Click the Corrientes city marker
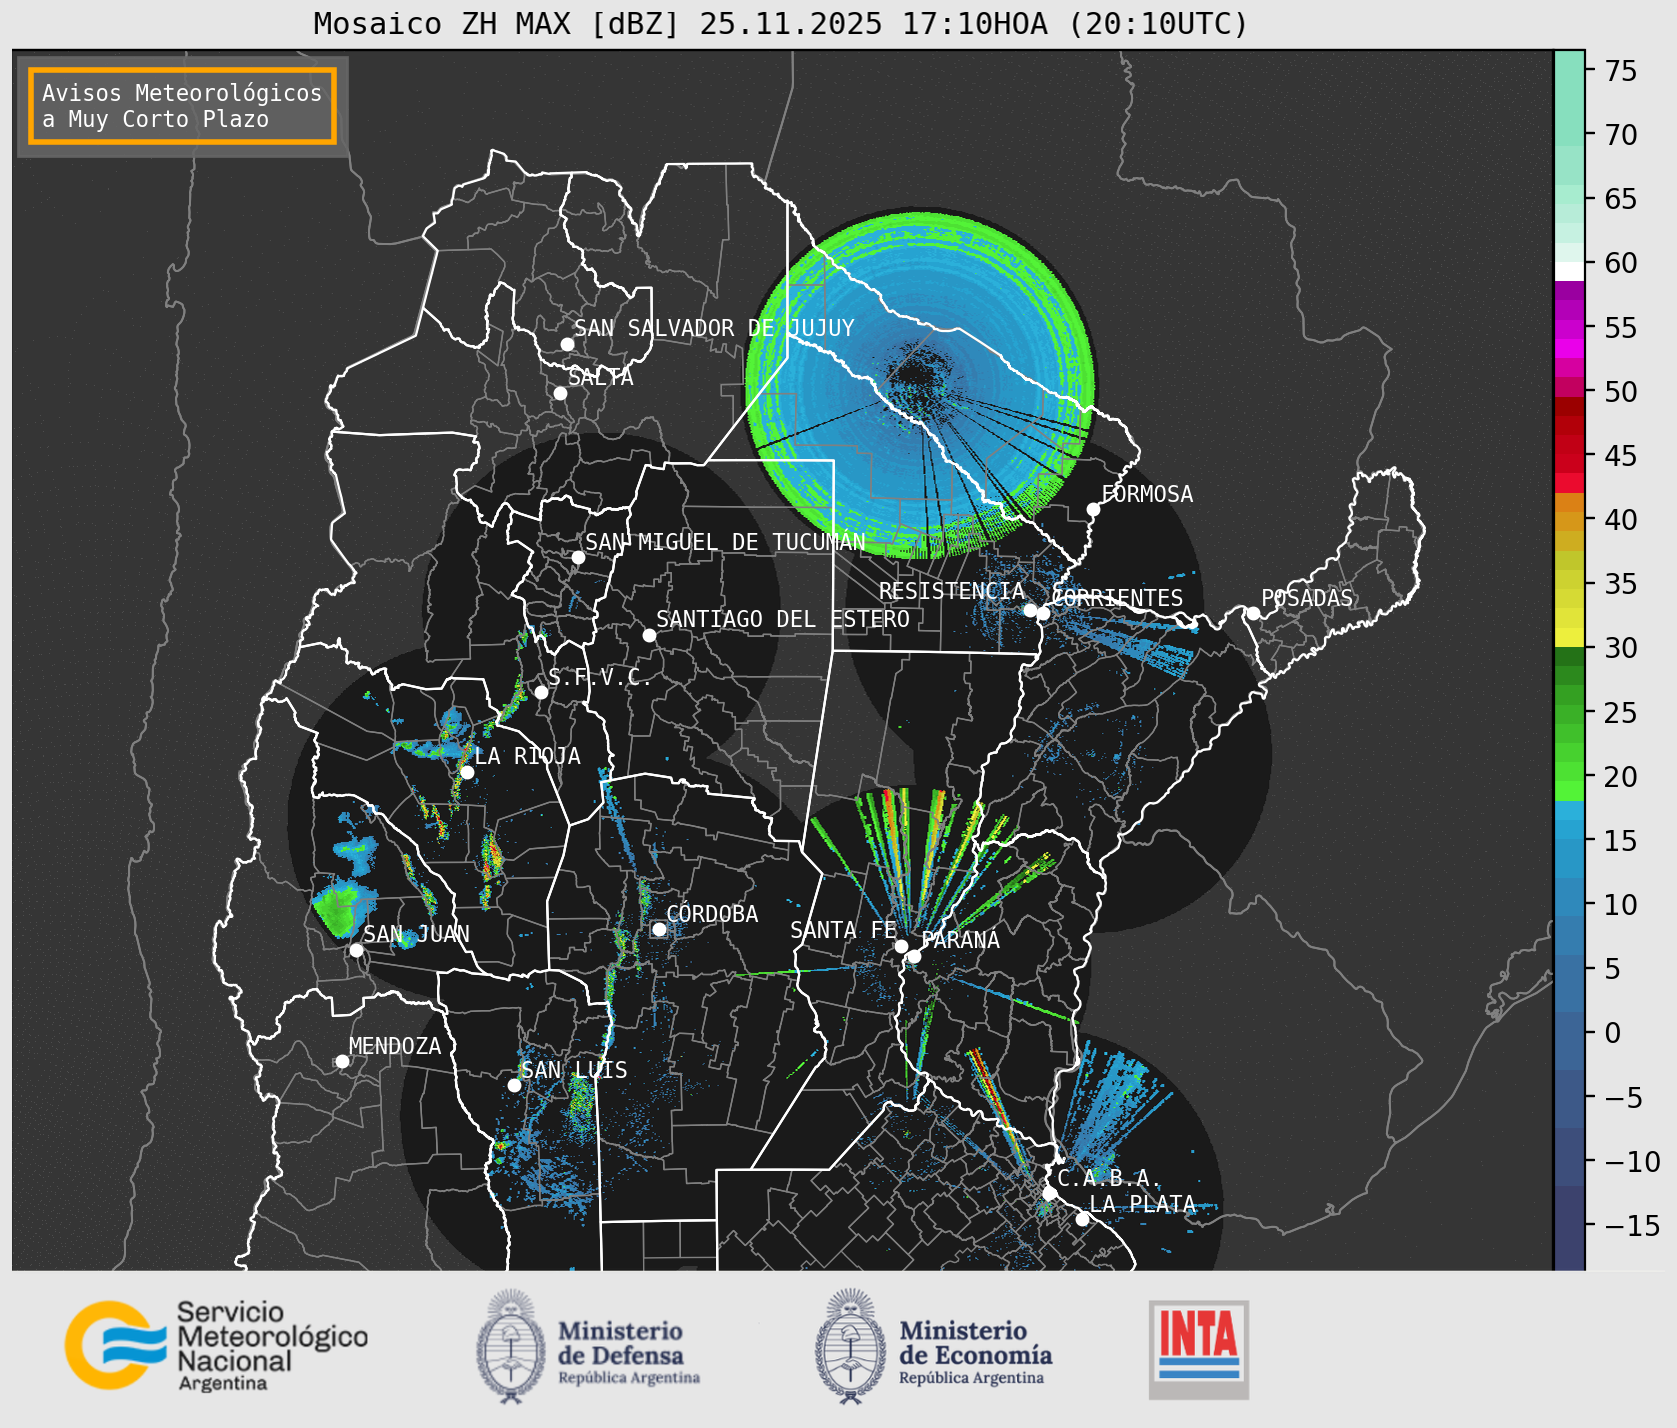The width and height of the screenshot is (1677, 1428). [x=1043, y=613]
